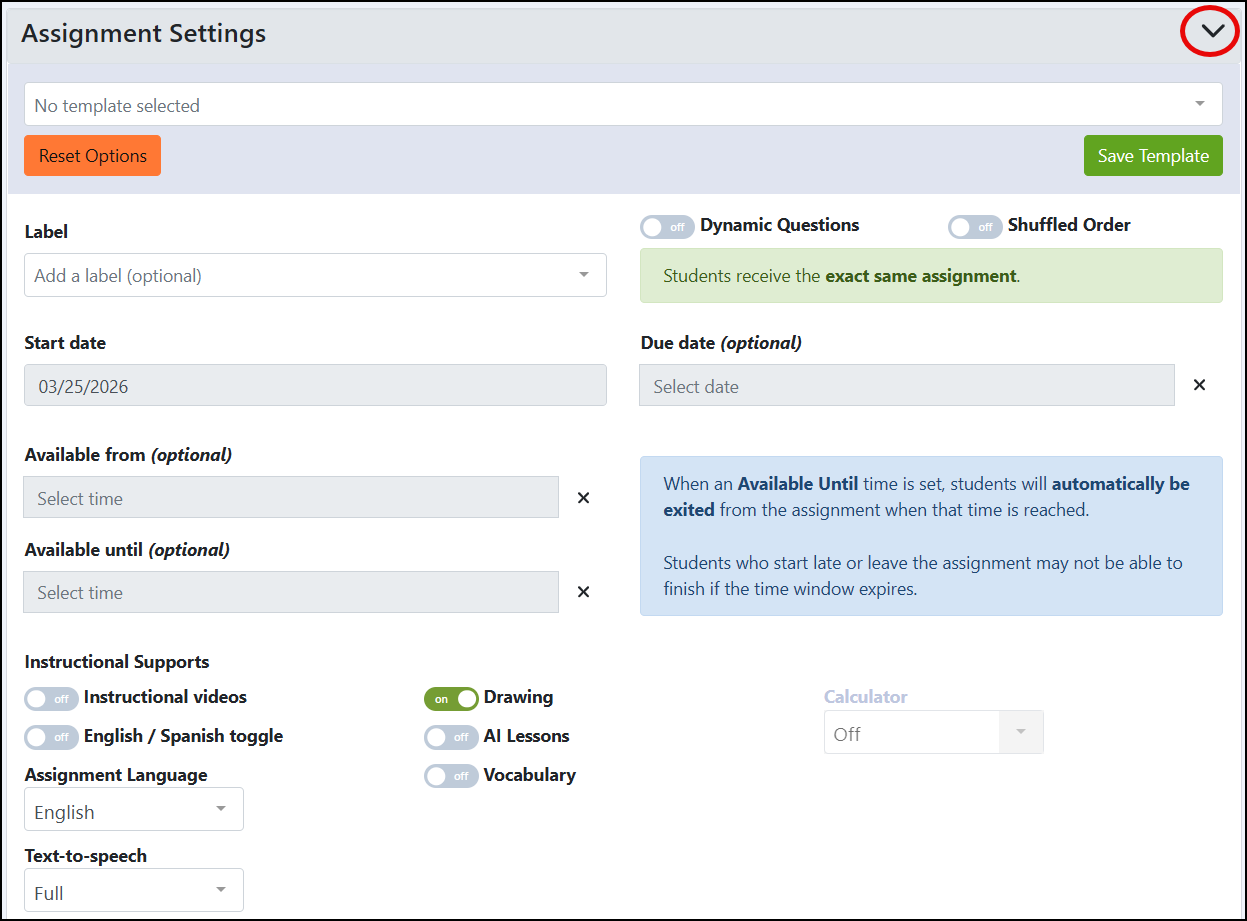
Task: Click the Instructional Supports heading
Action: (x=117, y=661)
